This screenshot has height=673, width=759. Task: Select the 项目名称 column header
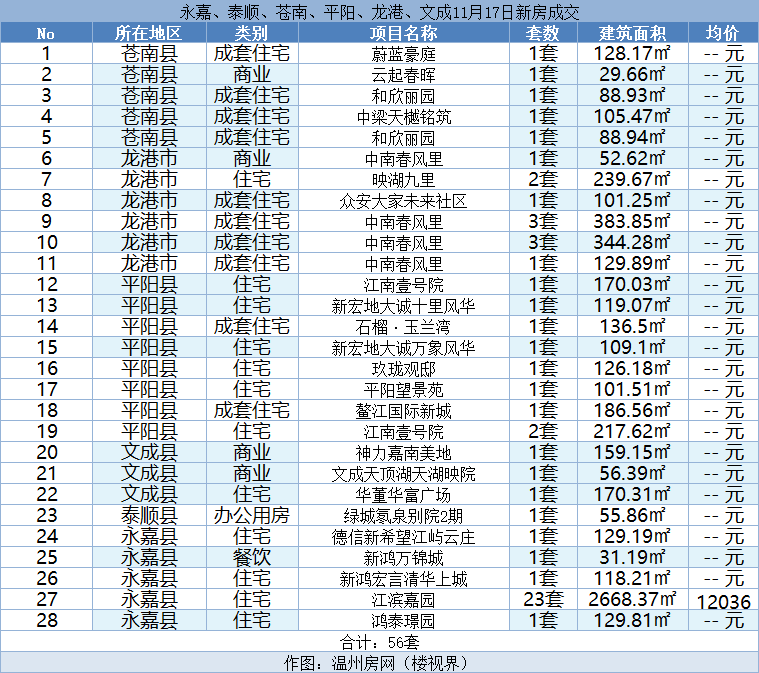(x=403, y=33)
